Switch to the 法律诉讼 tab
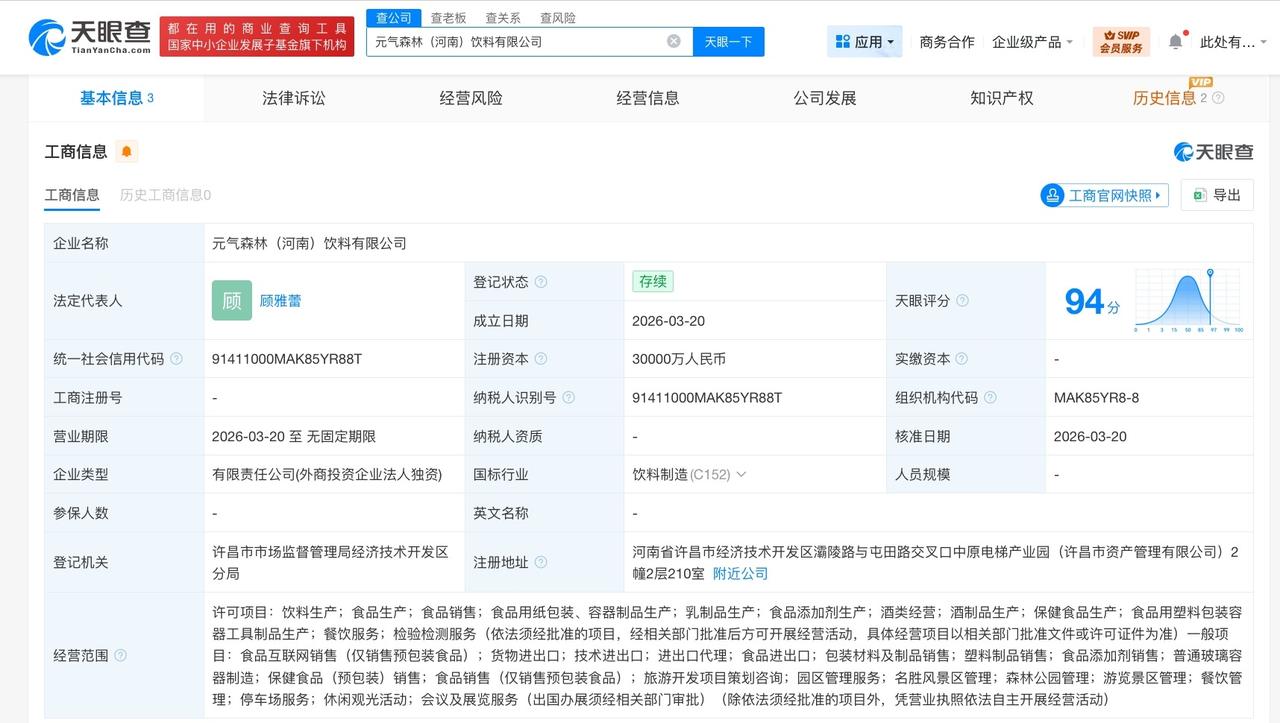The width and height of the screenshot is (1280, 723). point(293,98)
